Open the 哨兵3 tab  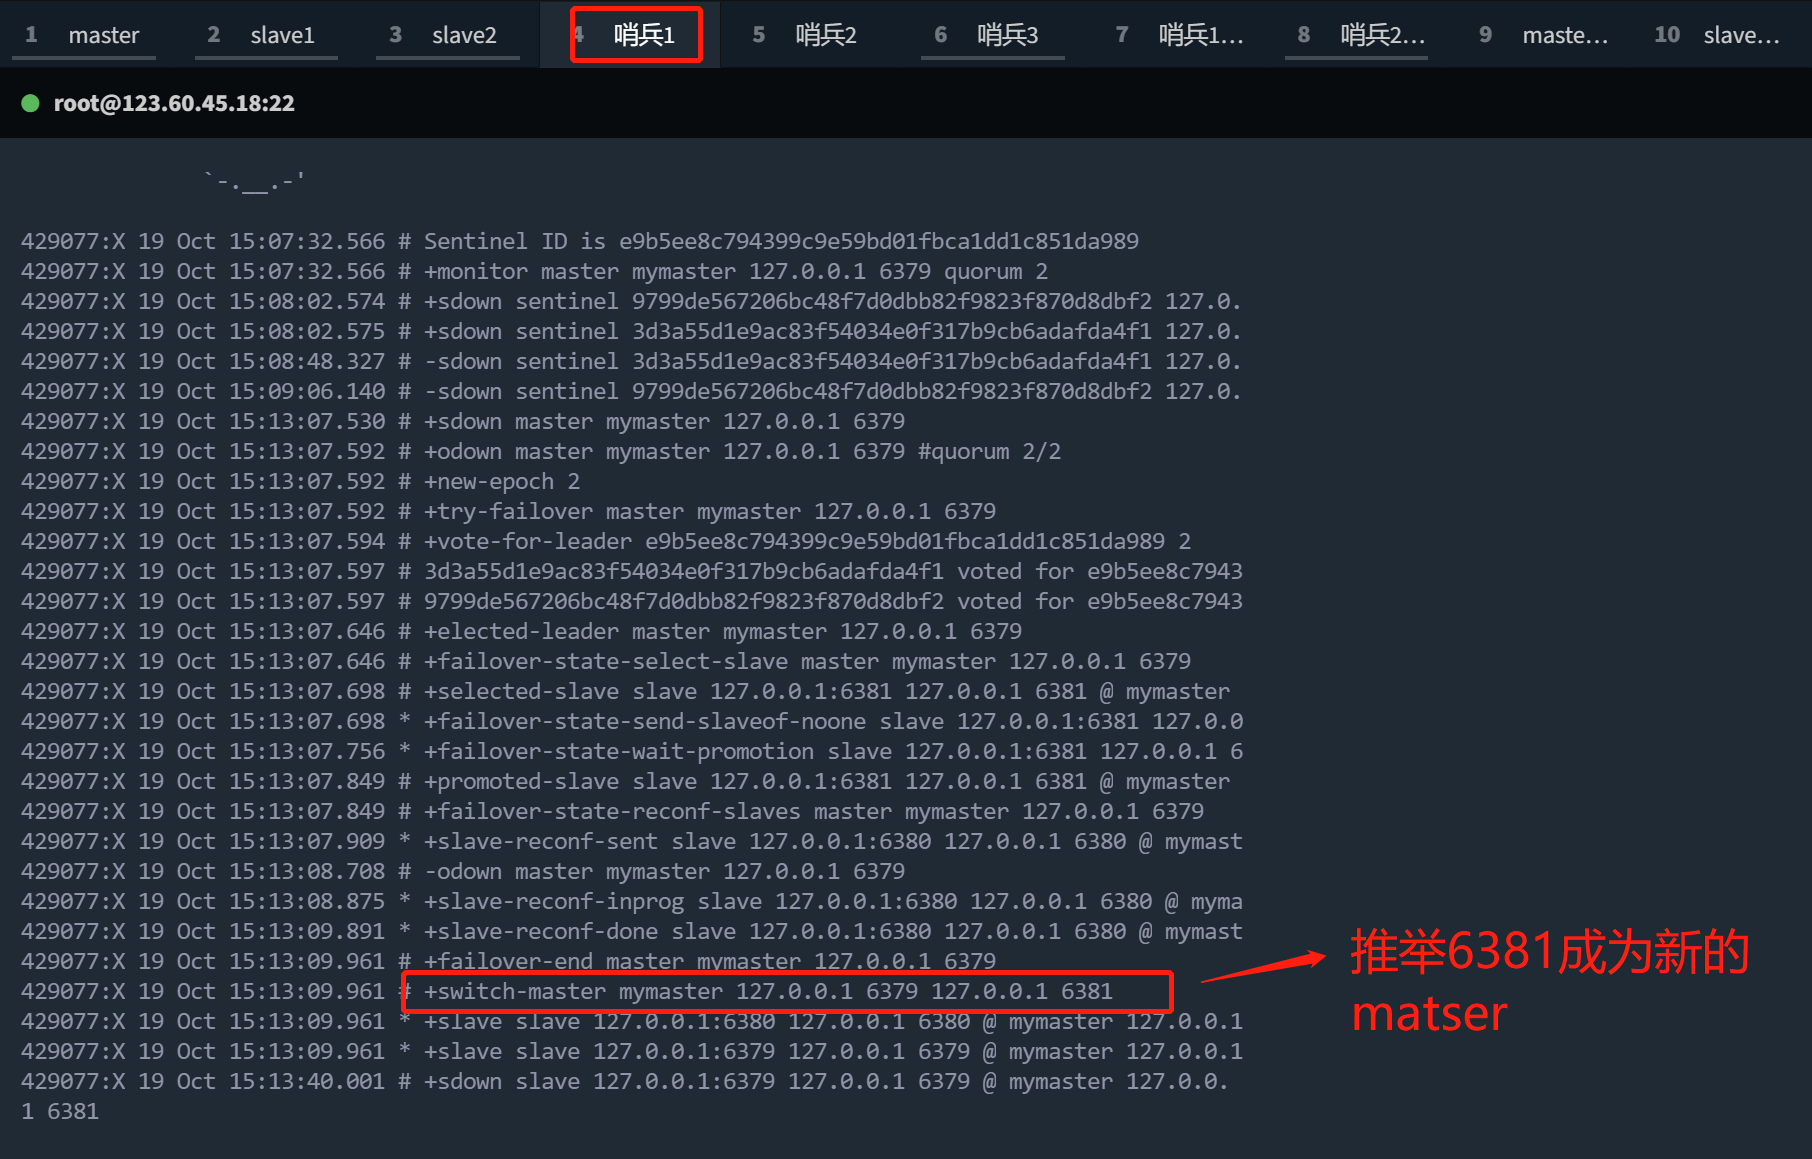click(x=992, y=35)
